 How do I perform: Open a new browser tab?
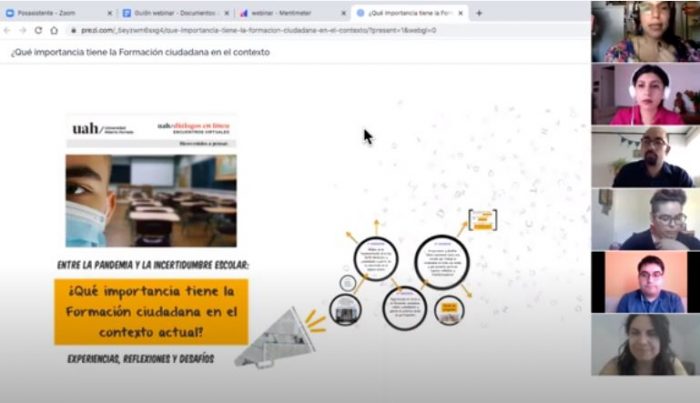click(479, 13)
